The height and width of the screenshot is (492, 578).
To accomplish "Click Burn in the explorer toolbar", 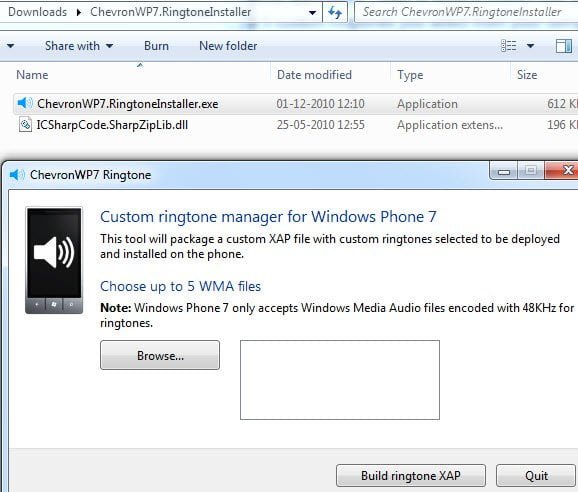I will tap(156, 46).
